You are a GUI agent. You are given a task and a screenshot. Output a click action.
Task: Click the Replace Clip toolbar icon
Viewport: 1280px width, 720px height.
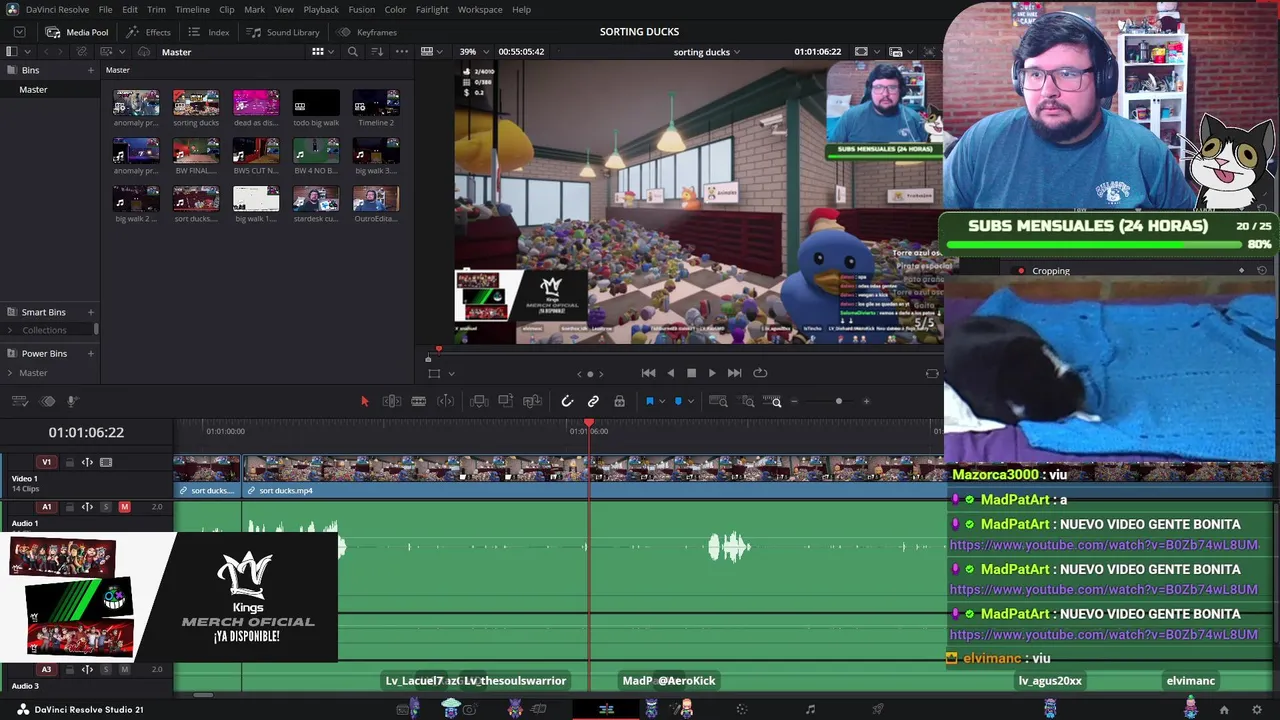532,401
